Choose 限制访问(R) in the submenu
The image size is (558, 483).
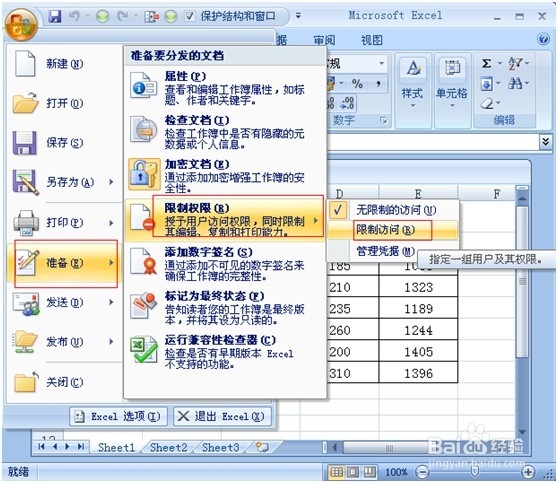392,230
